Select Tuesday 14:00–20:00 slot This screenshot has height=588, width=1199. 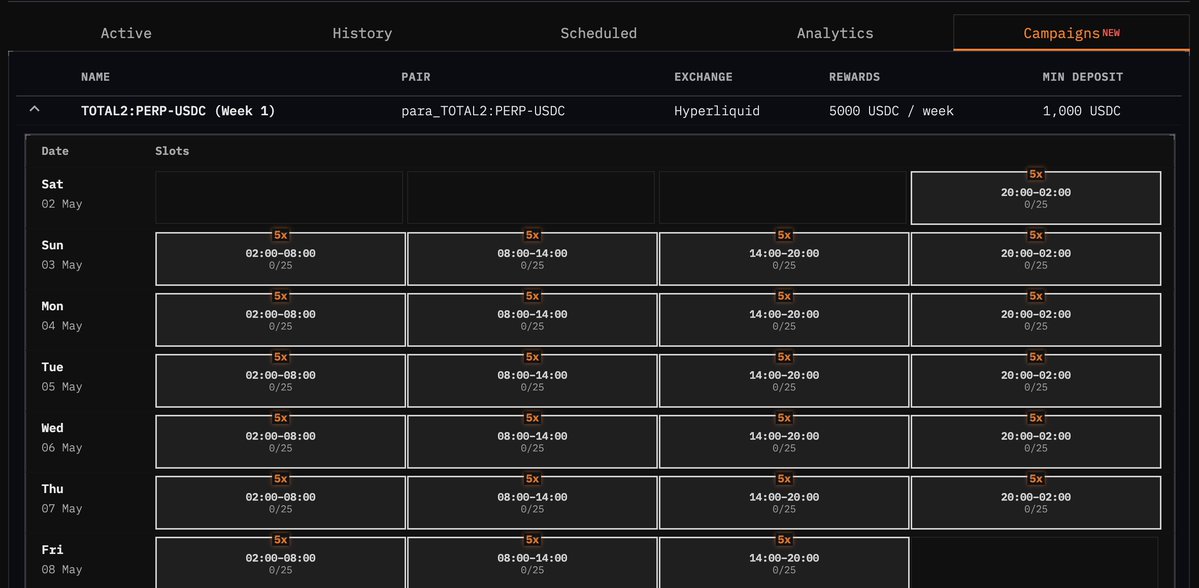784,380
